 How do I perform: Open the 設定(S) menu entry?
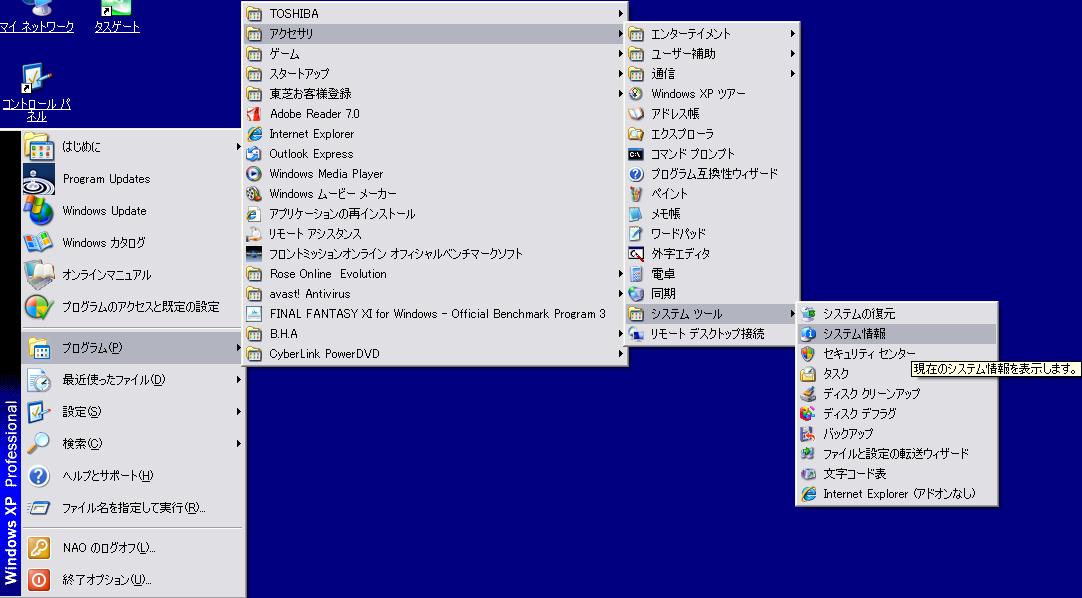pyautogui.click(x=133, y=412)
